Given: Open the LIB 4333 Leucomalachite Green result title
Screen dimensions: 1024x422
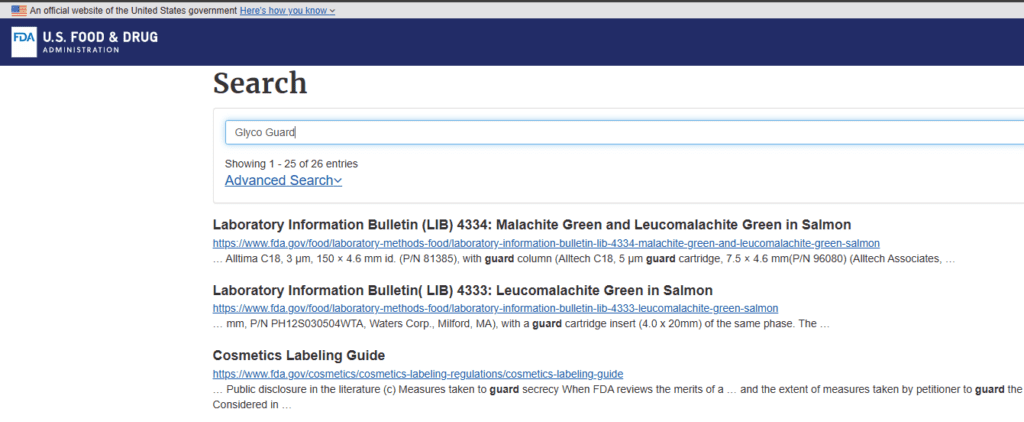Looking at the screenshot, I should [x=462, y=290].
